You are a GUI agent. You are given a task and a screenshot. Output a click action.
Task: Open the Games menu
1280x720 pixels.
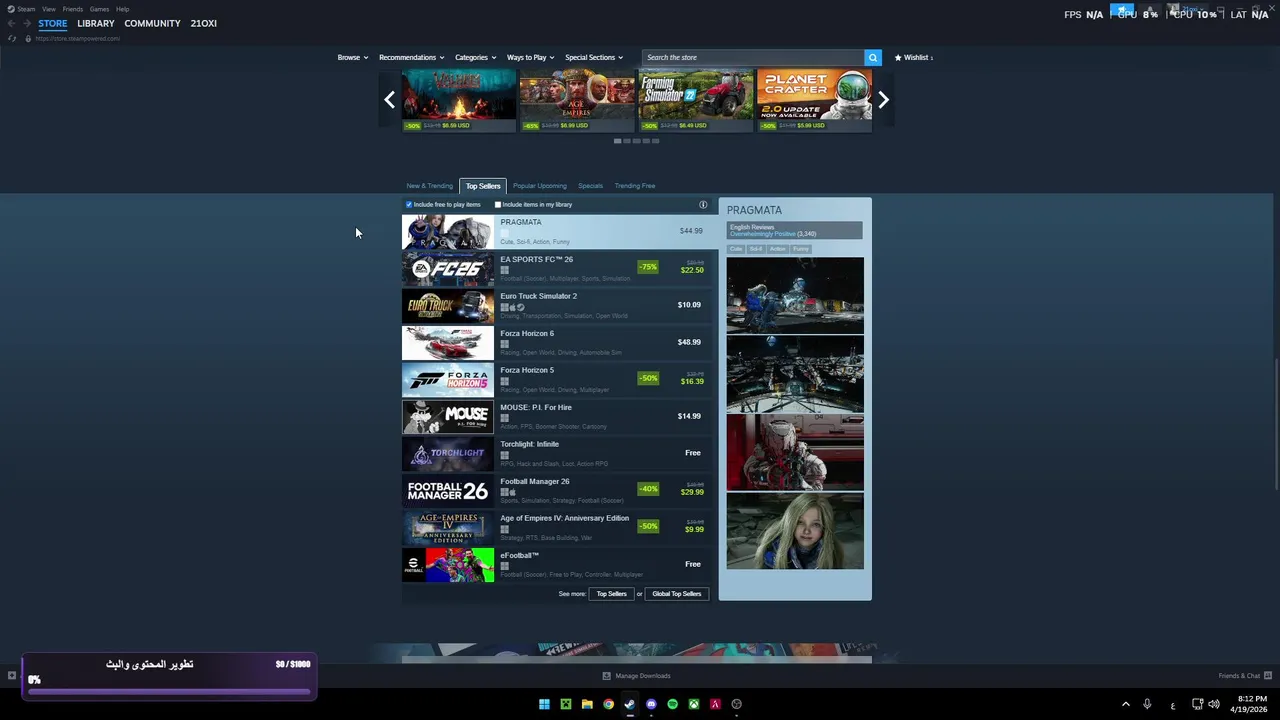click(x=99, y=9)
